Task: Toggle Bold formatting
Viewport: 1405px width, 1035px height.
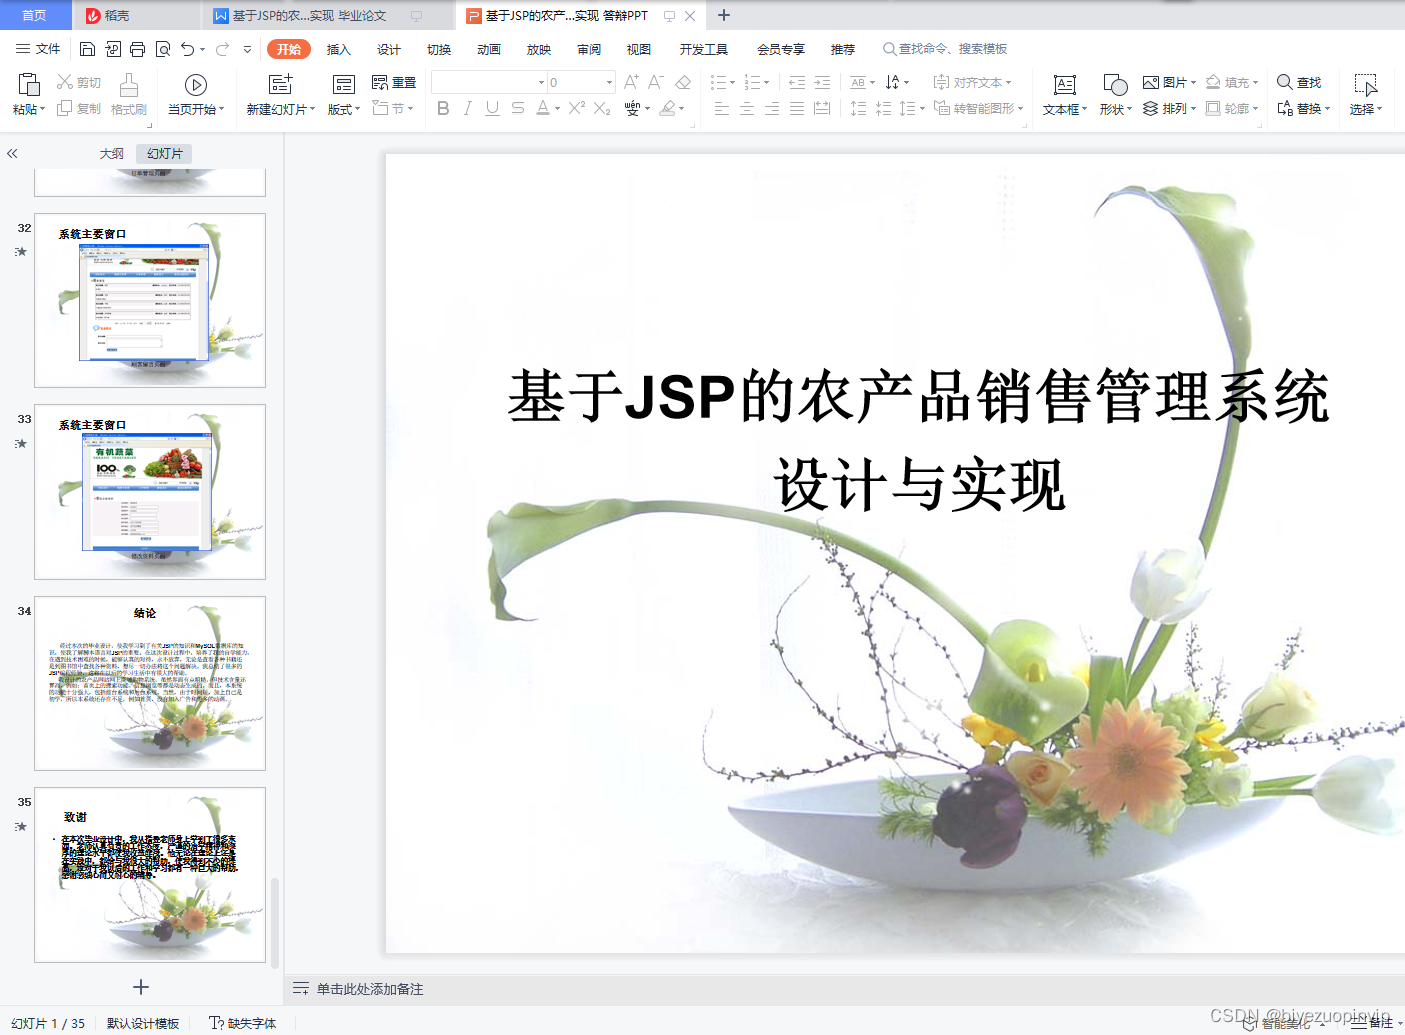Action: [x=443, y=108]
